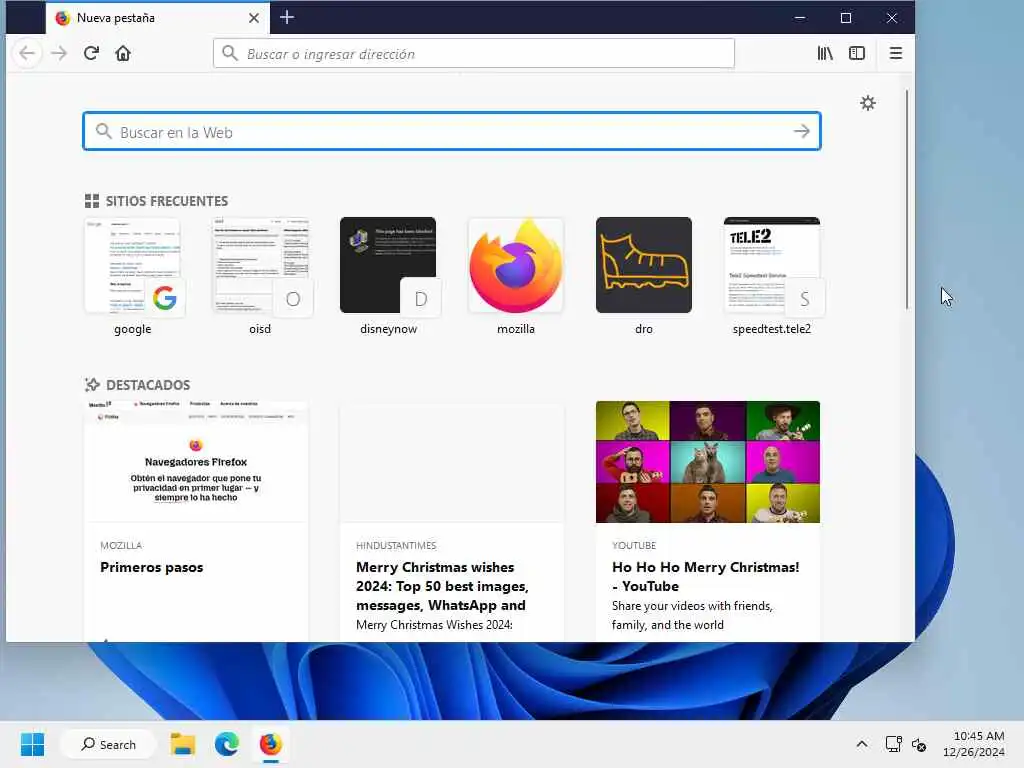
Task: Click the page vertical scrollbar
Action: point(907,199)
